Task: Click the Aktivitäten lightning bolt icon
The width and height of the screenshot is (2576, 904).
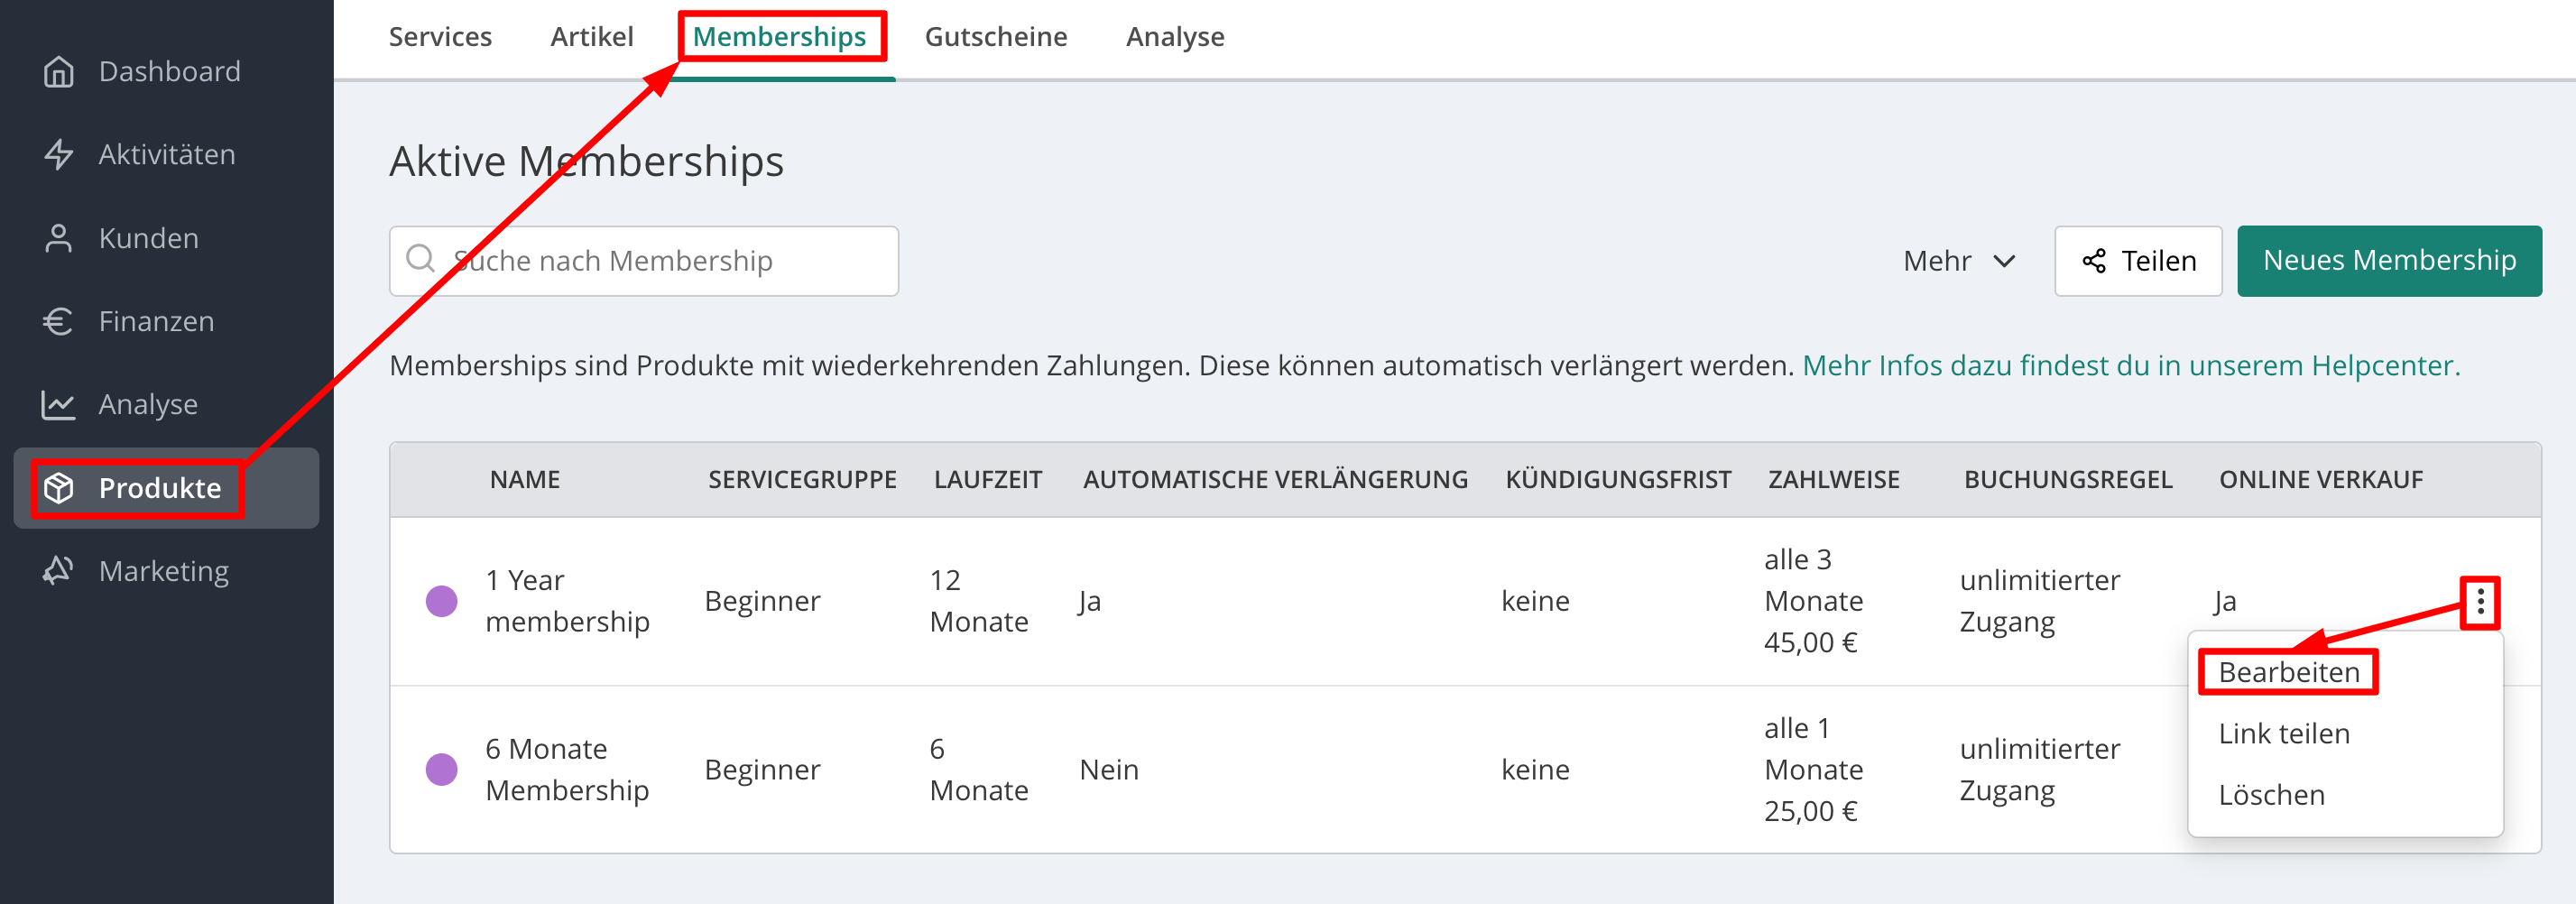Action: pos(59,154)
